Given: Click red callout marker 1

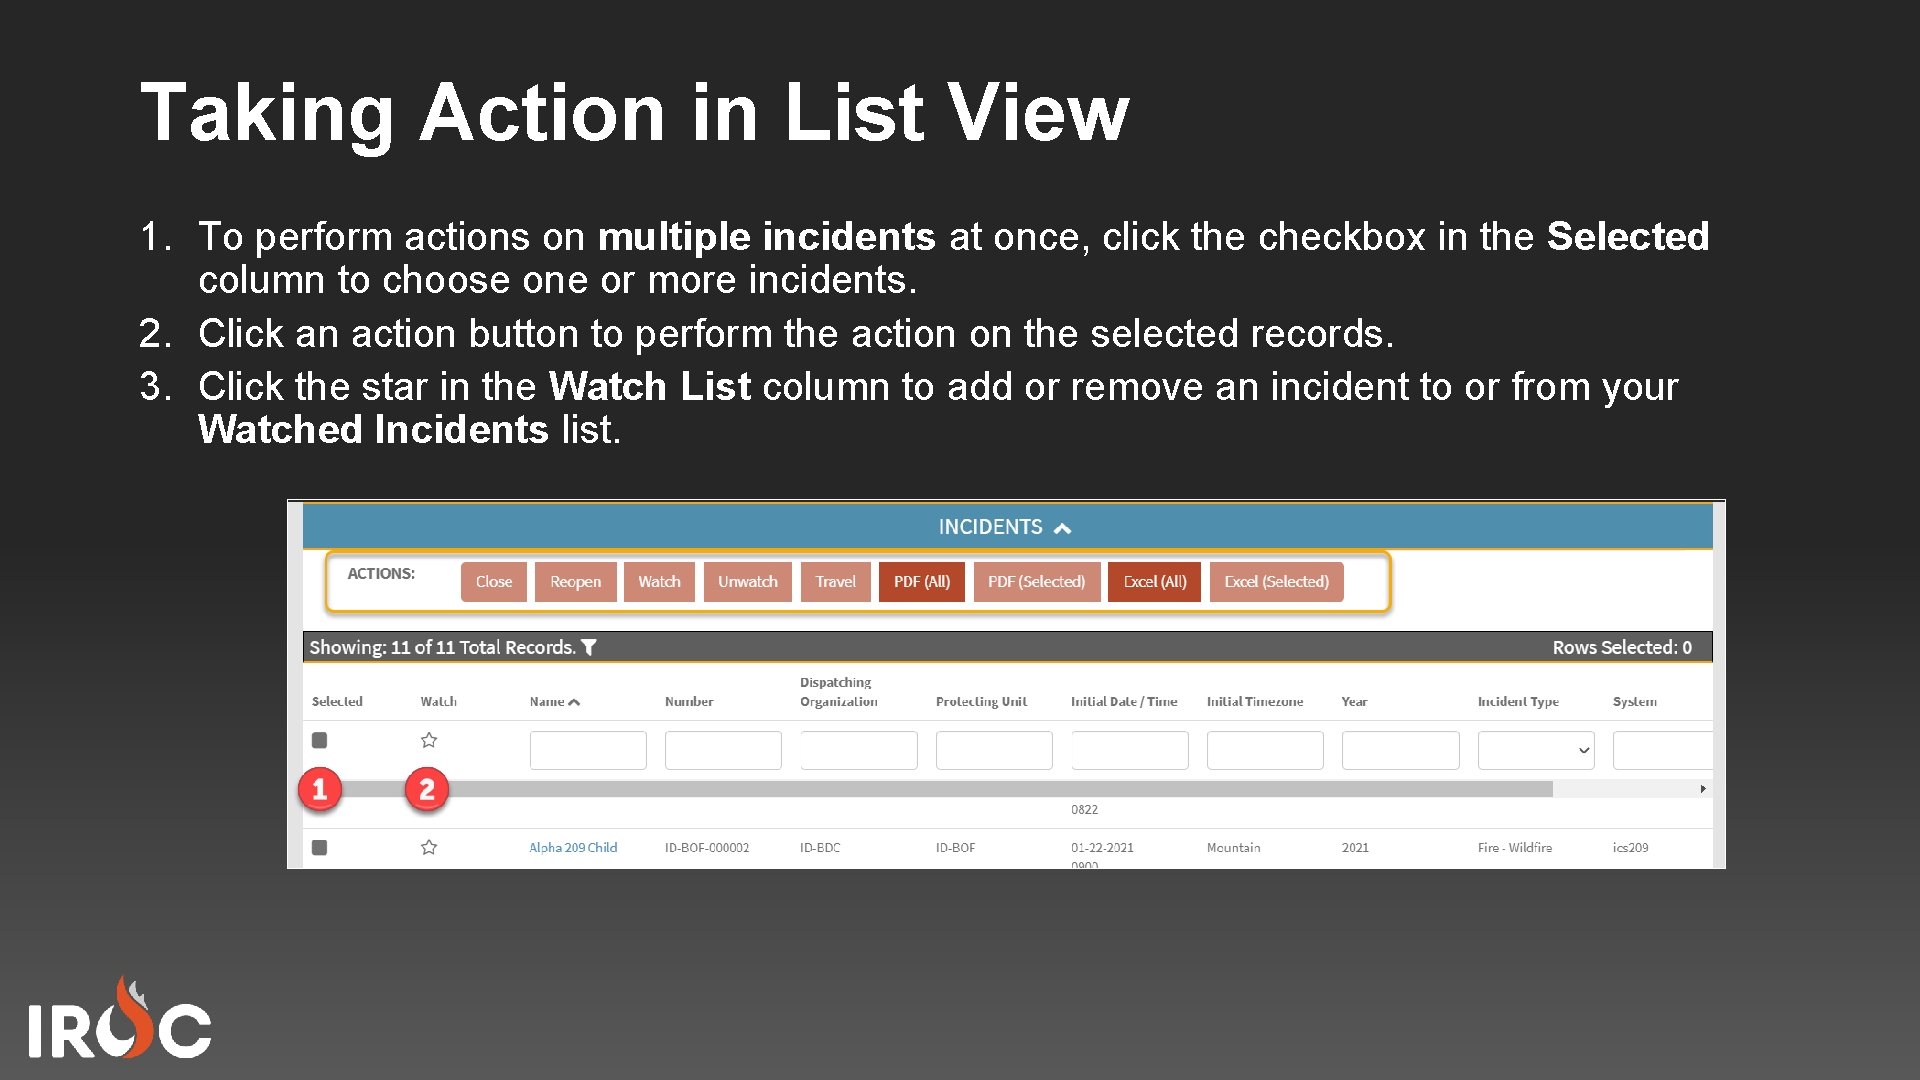Looking at the screenshot, I should click(319, 789).
